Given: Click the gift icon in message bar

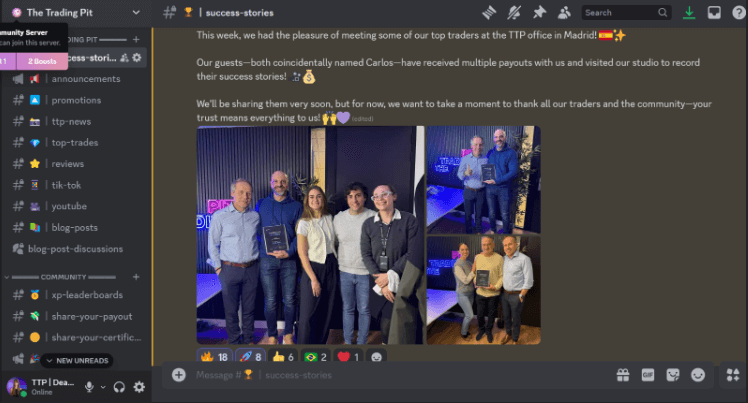Looking at the screenshot, I should [x=623, y=375].
